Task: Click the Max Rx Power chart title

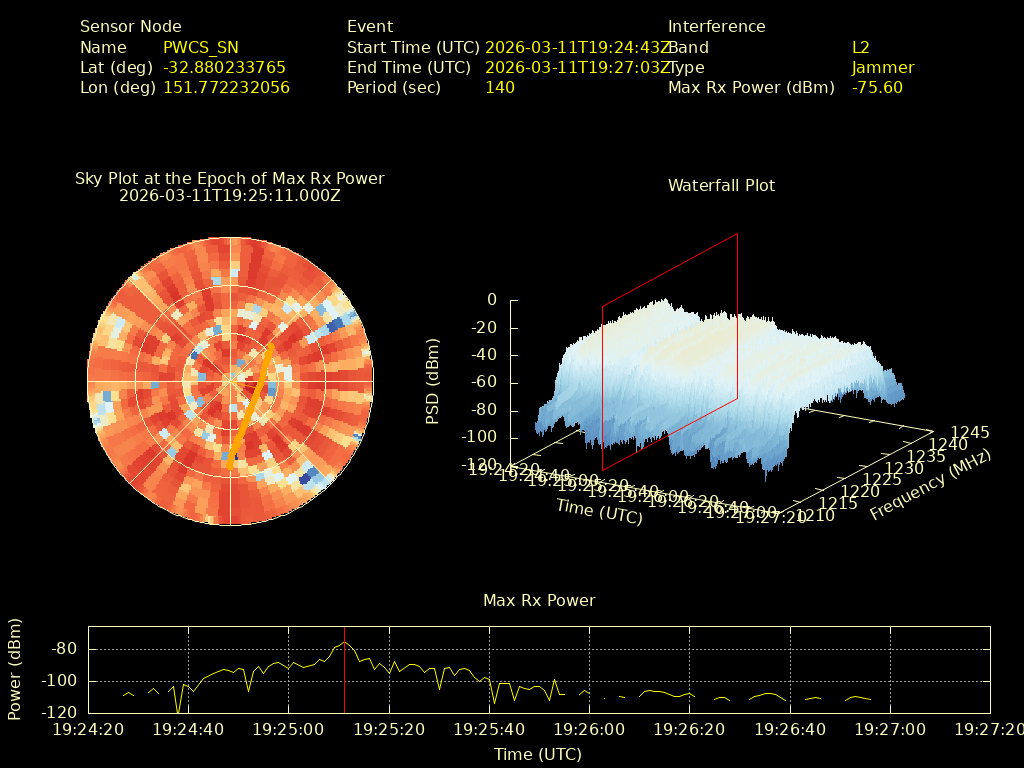Action: (x=539, y=600)
